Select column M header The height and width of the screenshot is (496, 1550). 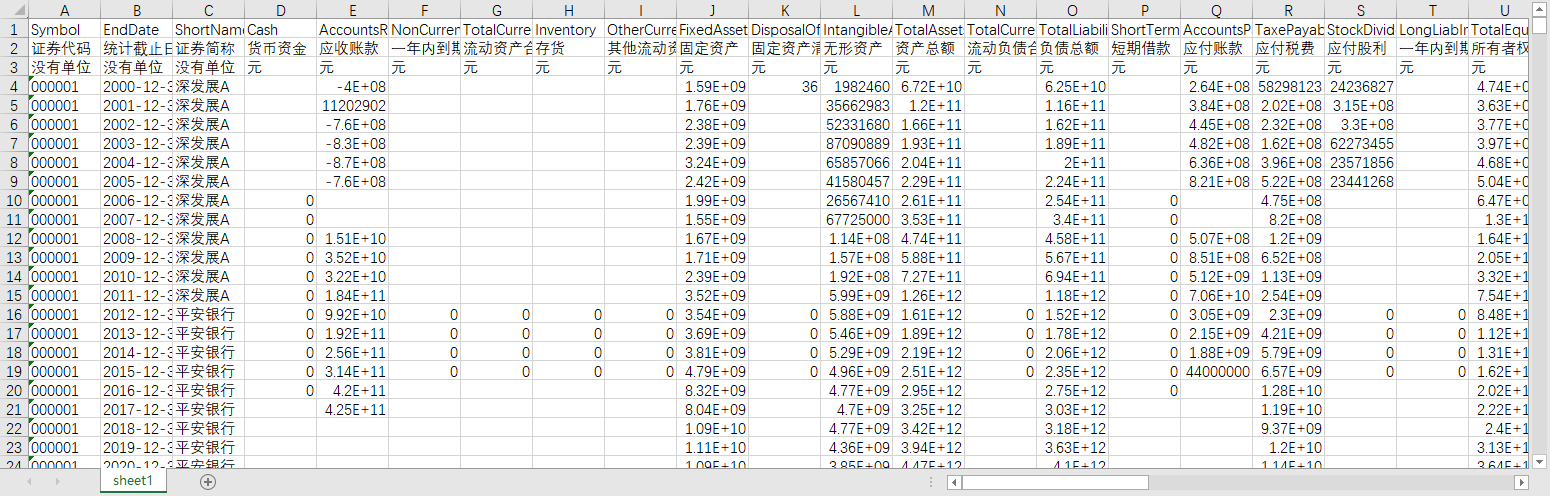click(928, 10)
